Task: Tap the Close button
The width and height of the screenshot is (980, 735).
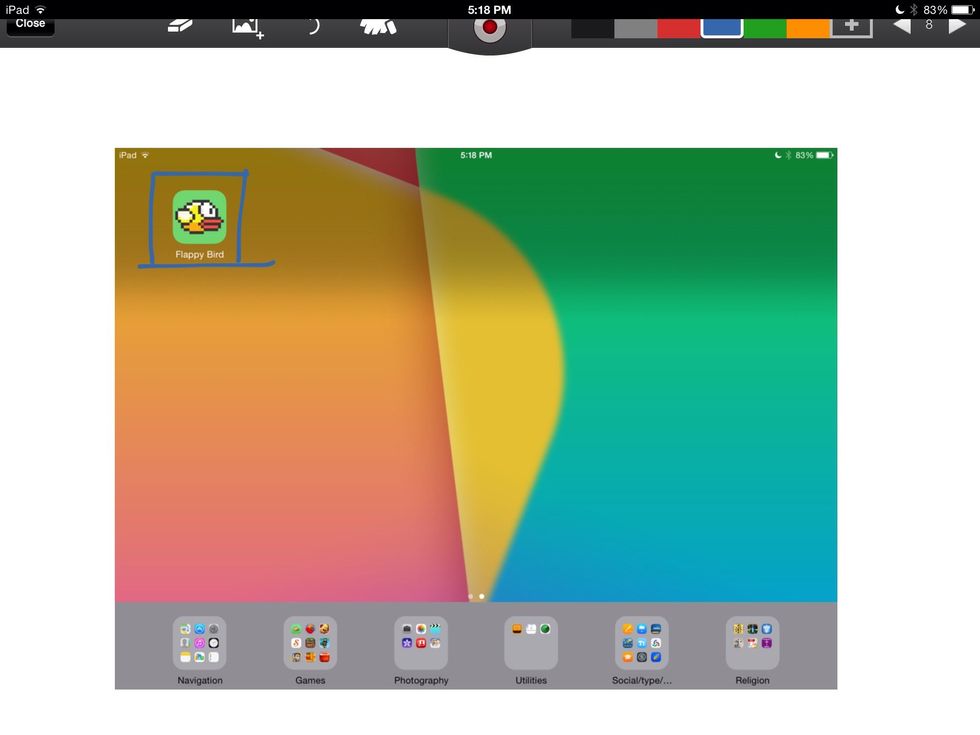Action: (x=30, y=24)
